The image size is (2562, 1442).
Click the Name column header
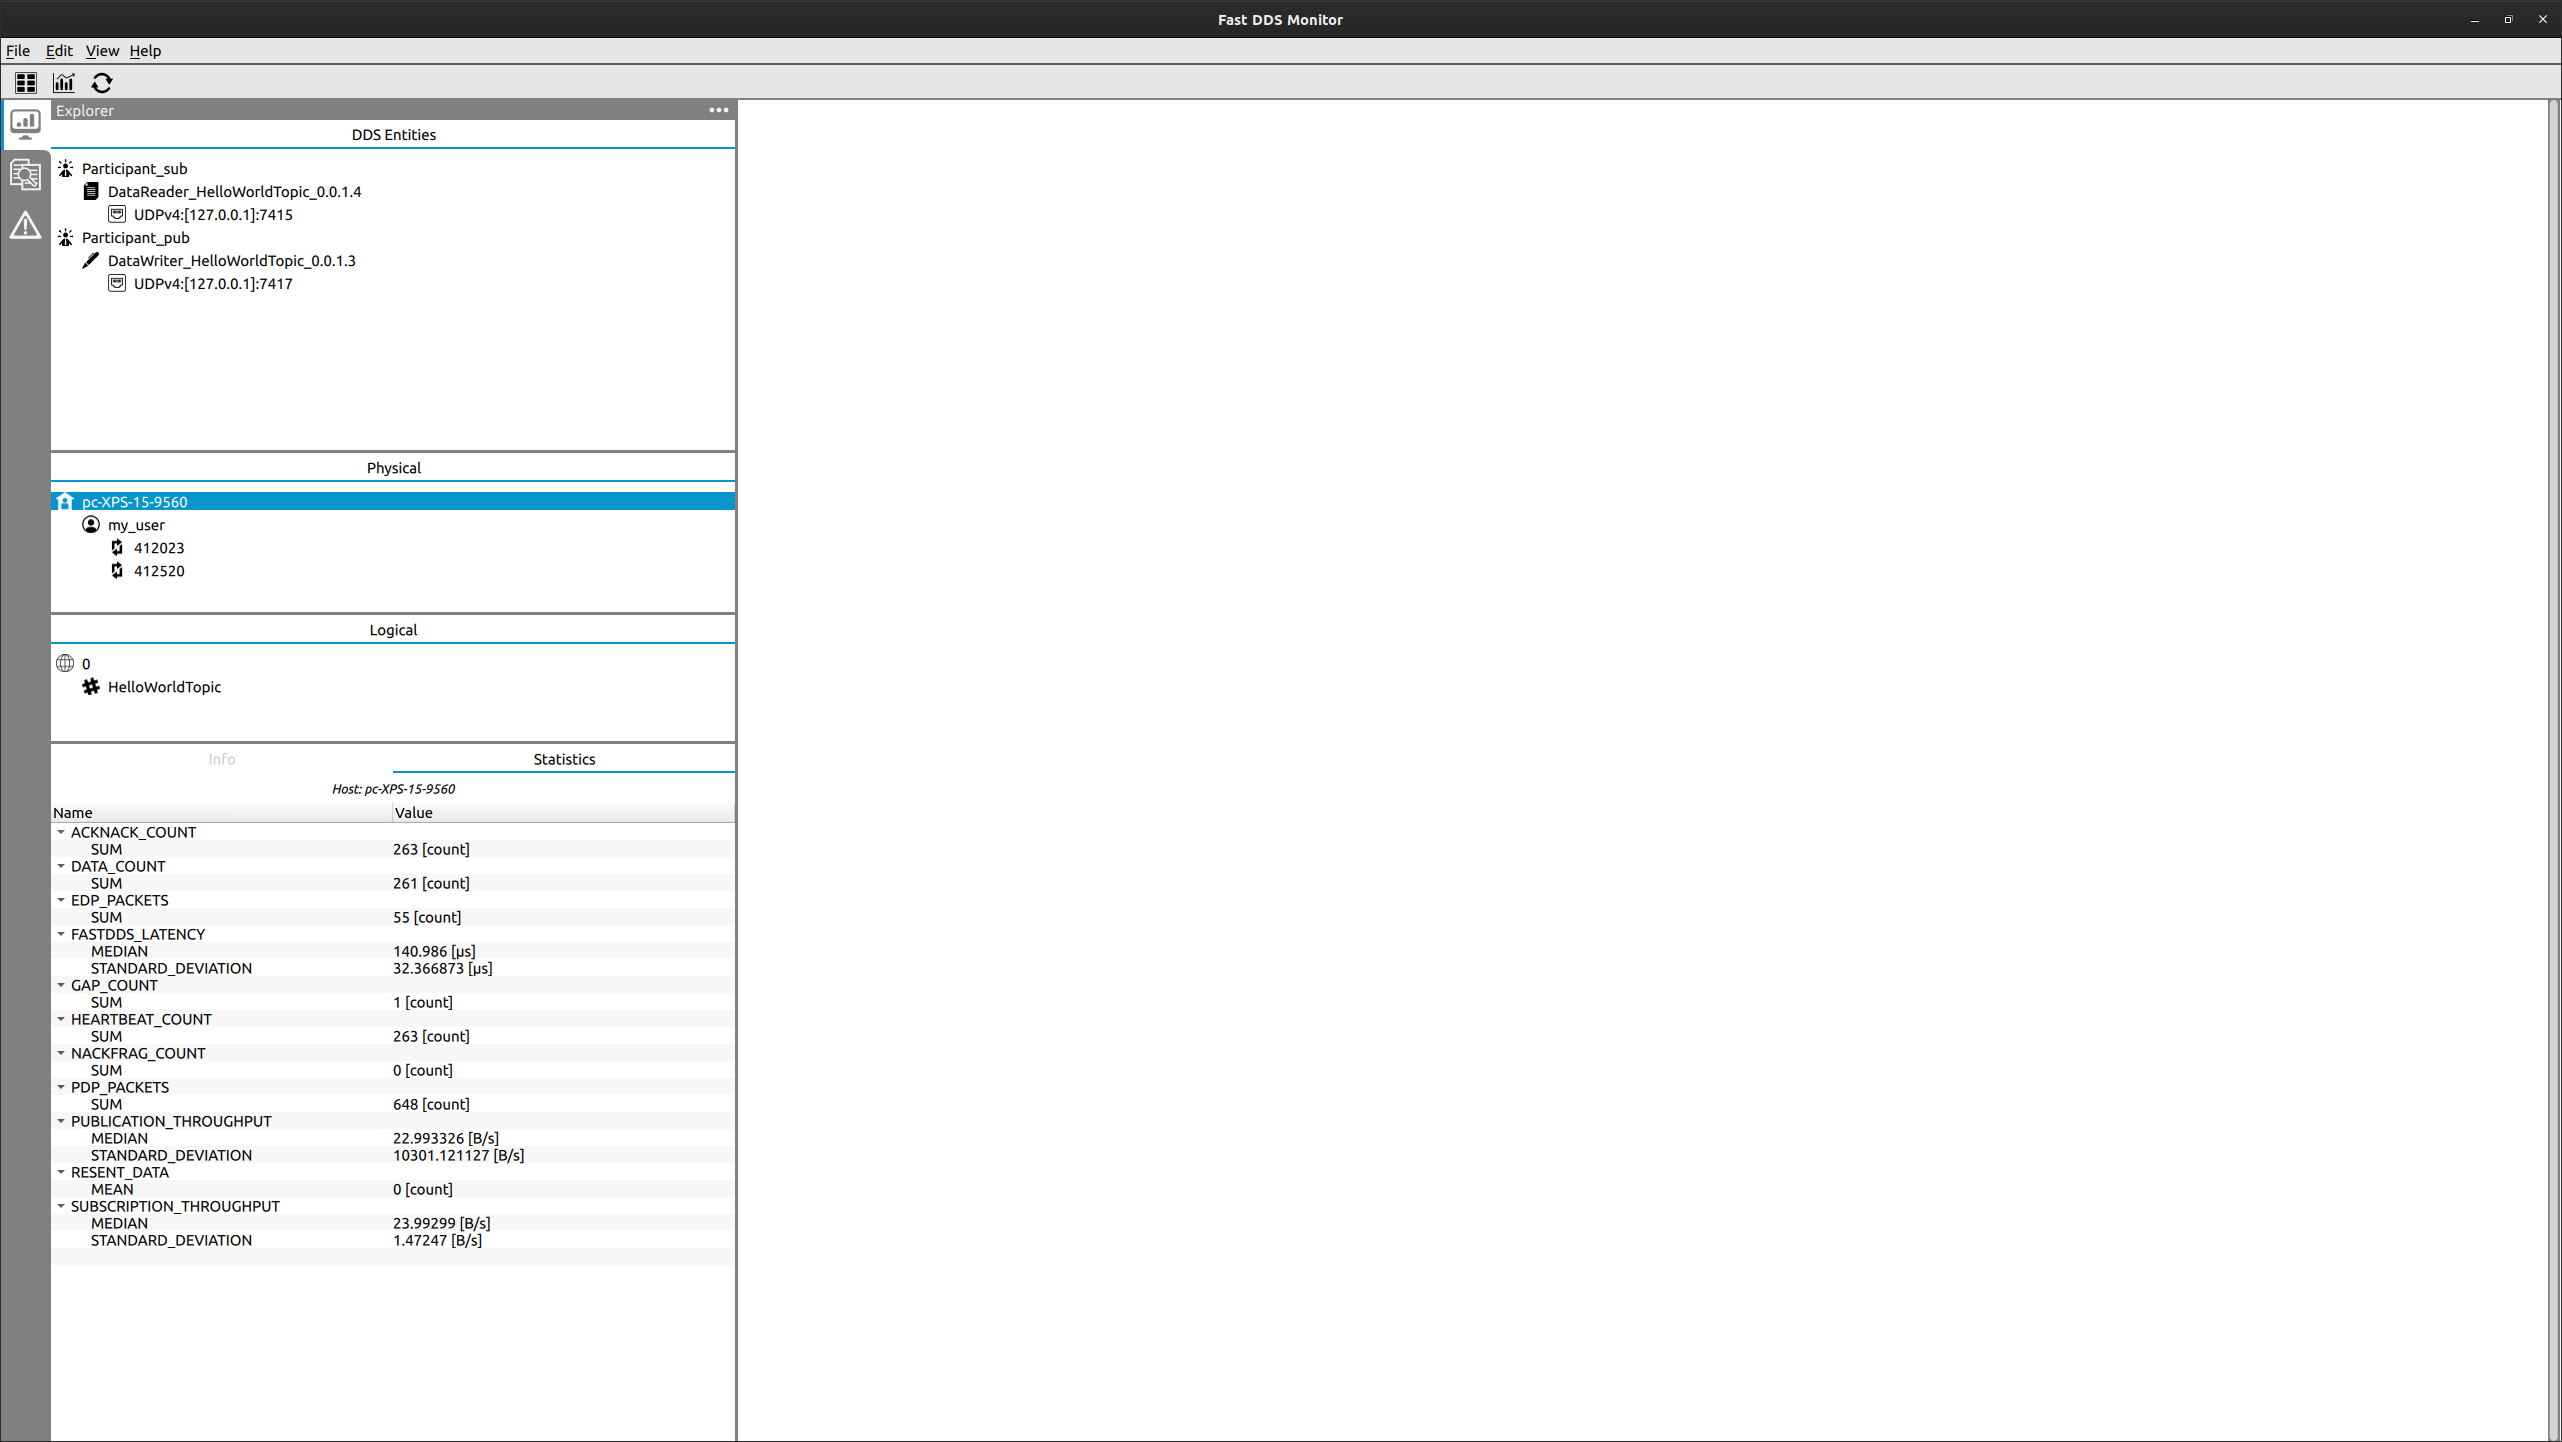pos(221,812)
